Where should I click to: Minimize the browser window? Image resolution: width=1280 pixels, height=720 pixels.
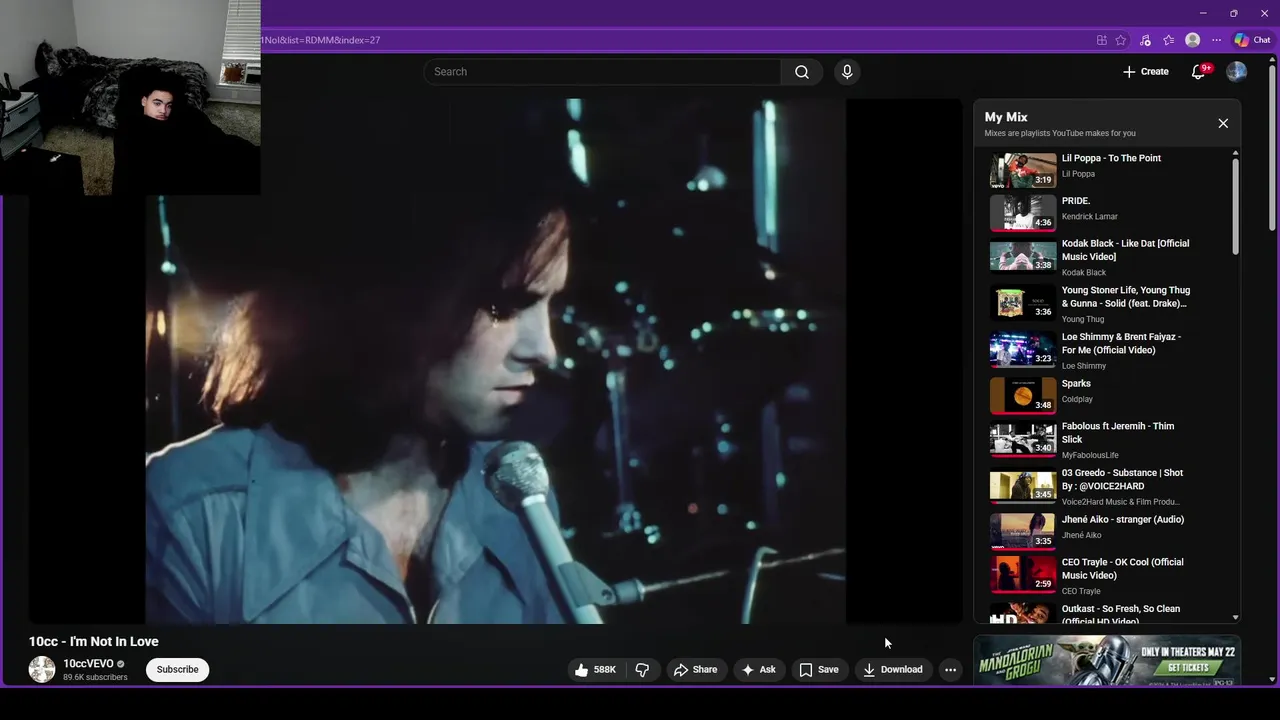point(1203,13)
